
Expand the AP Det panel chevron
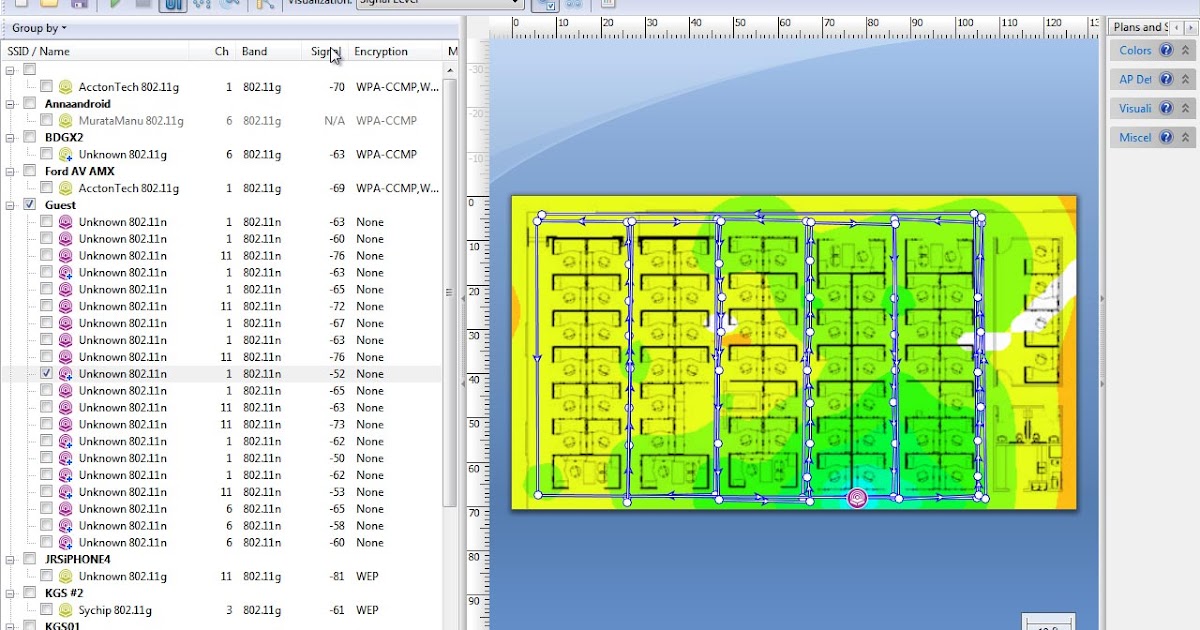tap(1186, 80)
